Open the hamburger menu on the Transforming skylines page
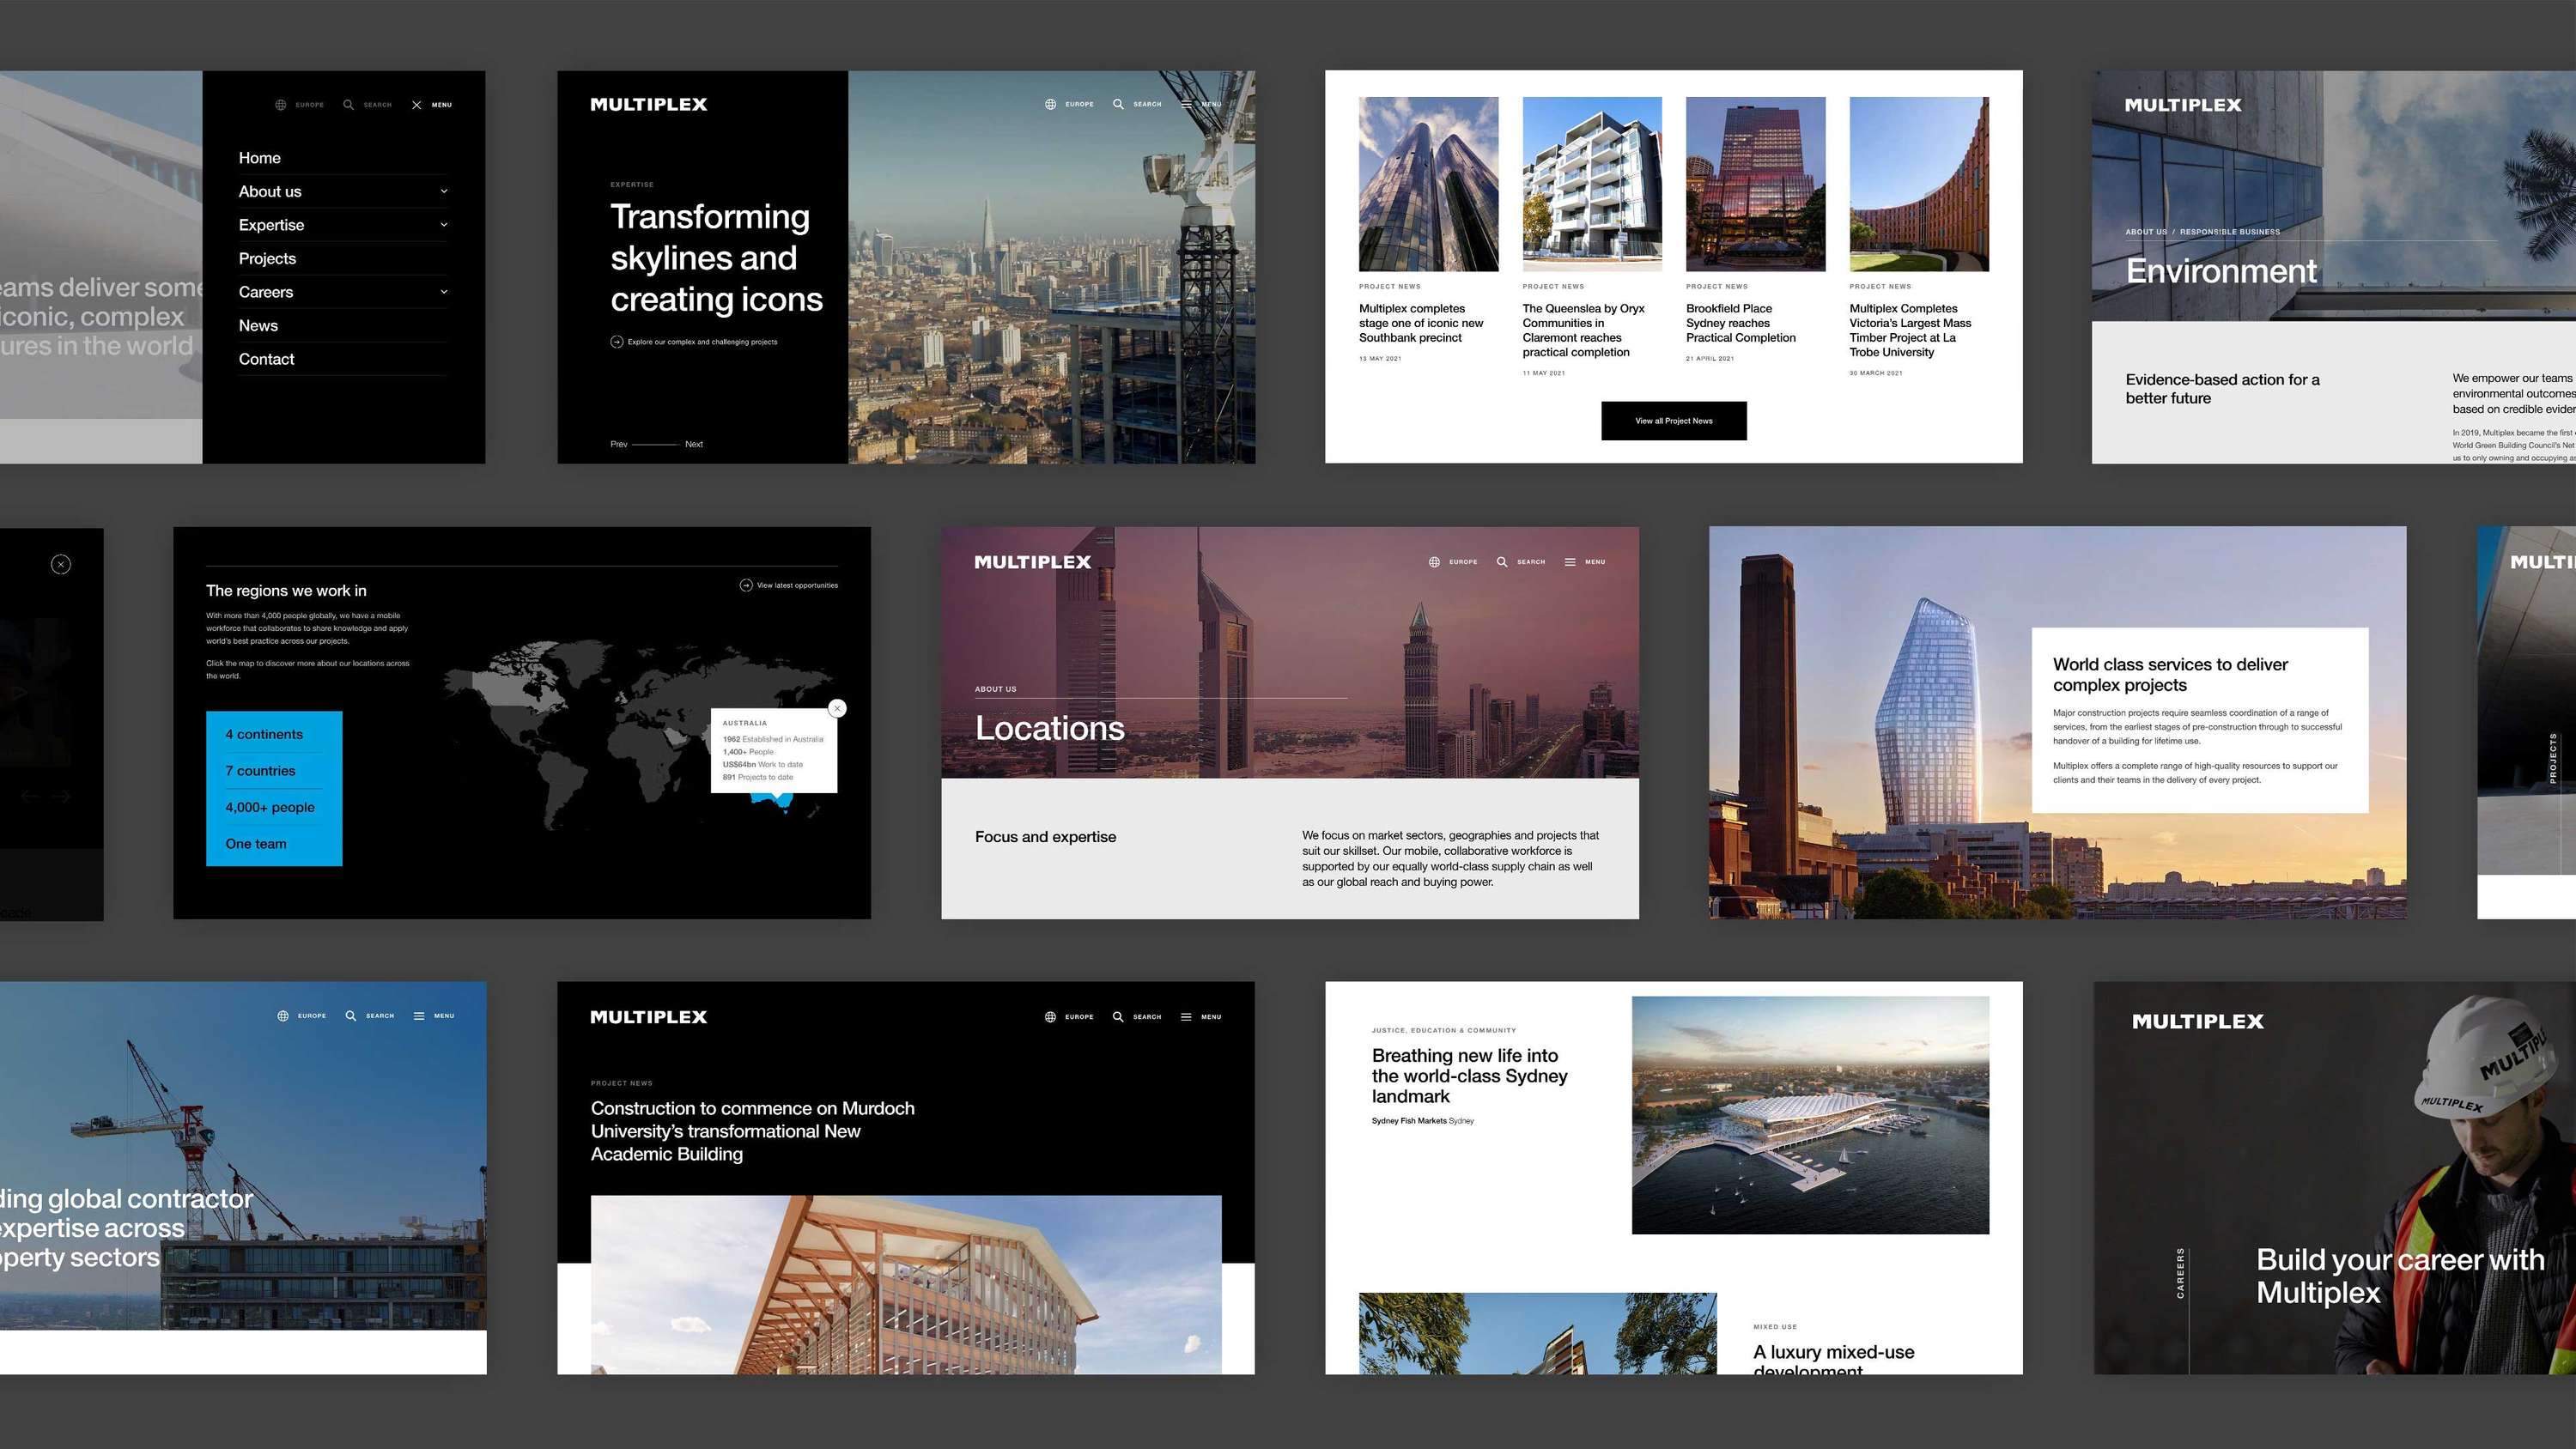This screenshot has width=2576, height=1449. pyautogui.click(x=1186, y=104)
